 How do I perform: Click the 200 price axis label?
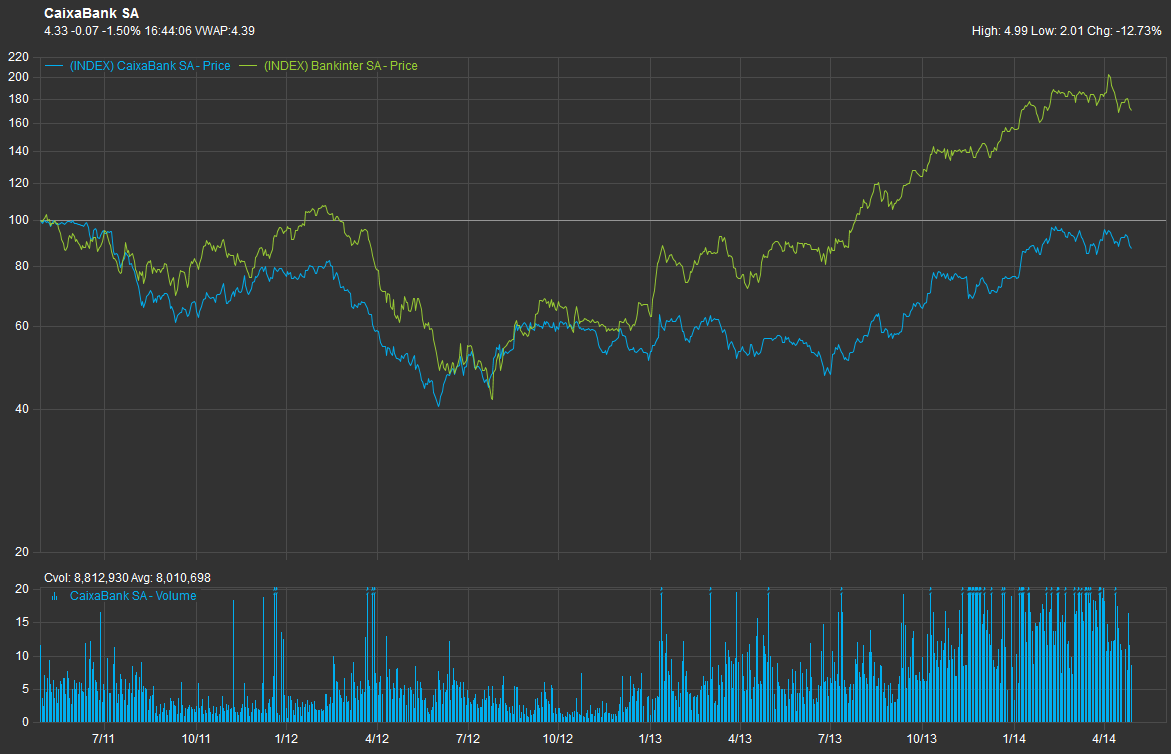pyautogui.click(x=18, y=77)
